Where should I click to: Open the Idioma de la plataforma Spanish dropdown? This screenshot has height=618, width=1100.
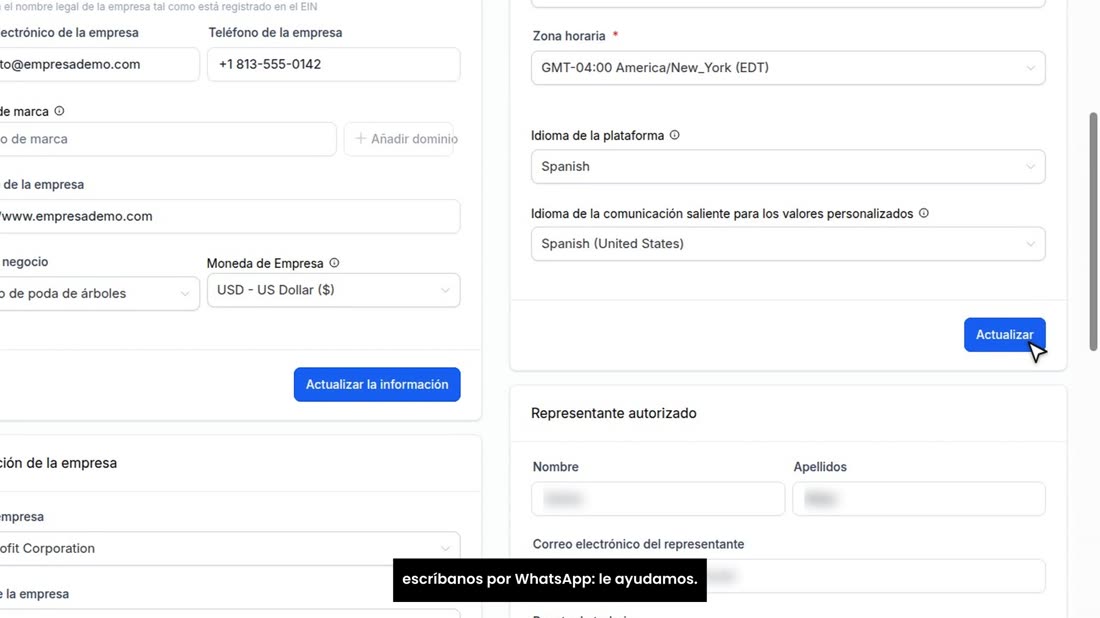pyautogui.click(x=788, y=166)
